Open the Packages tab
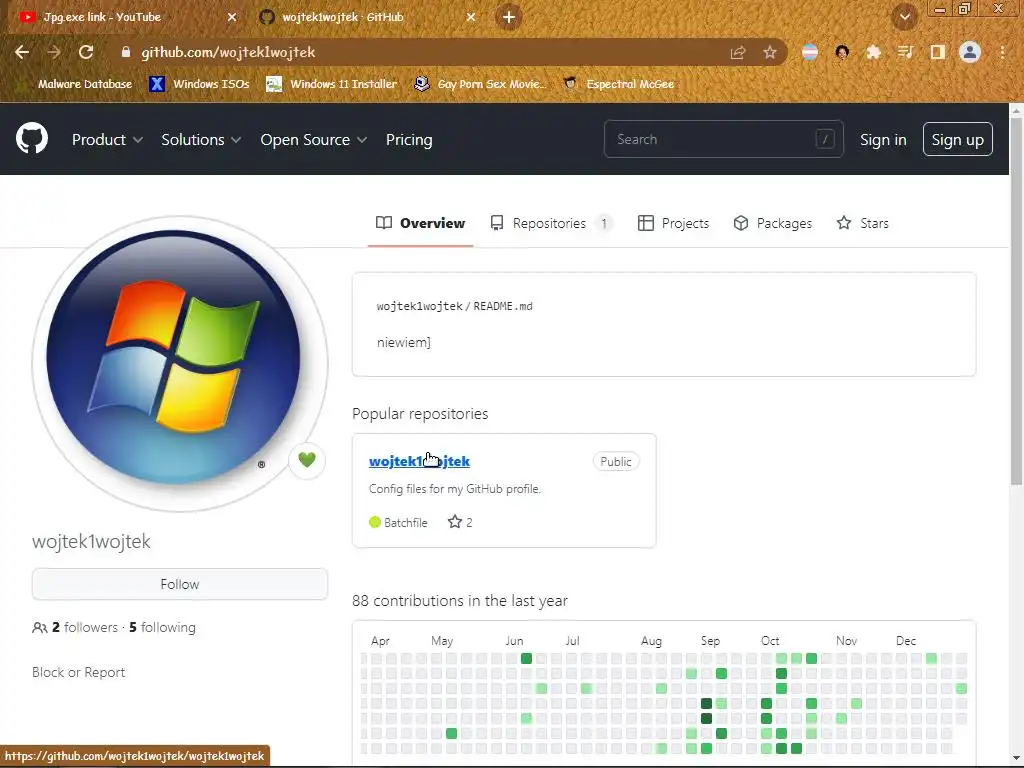The image size is (1024, 768). tap(773, 223)
